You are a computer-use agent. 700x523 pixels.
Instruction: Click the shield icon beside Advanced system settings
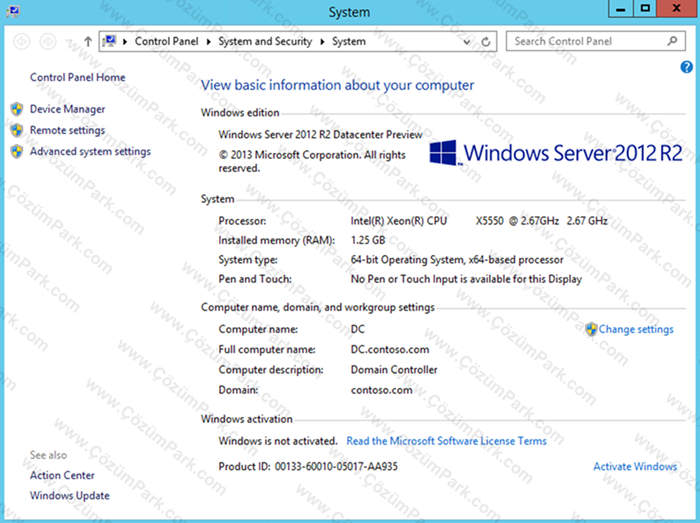point(17,152)
